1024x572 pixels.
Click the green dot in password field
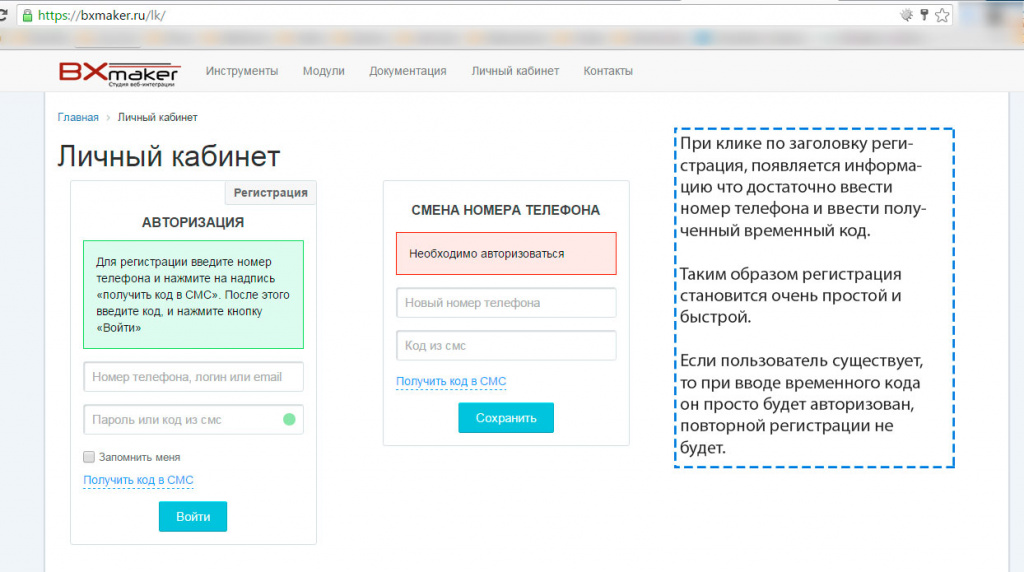(289, 419)
